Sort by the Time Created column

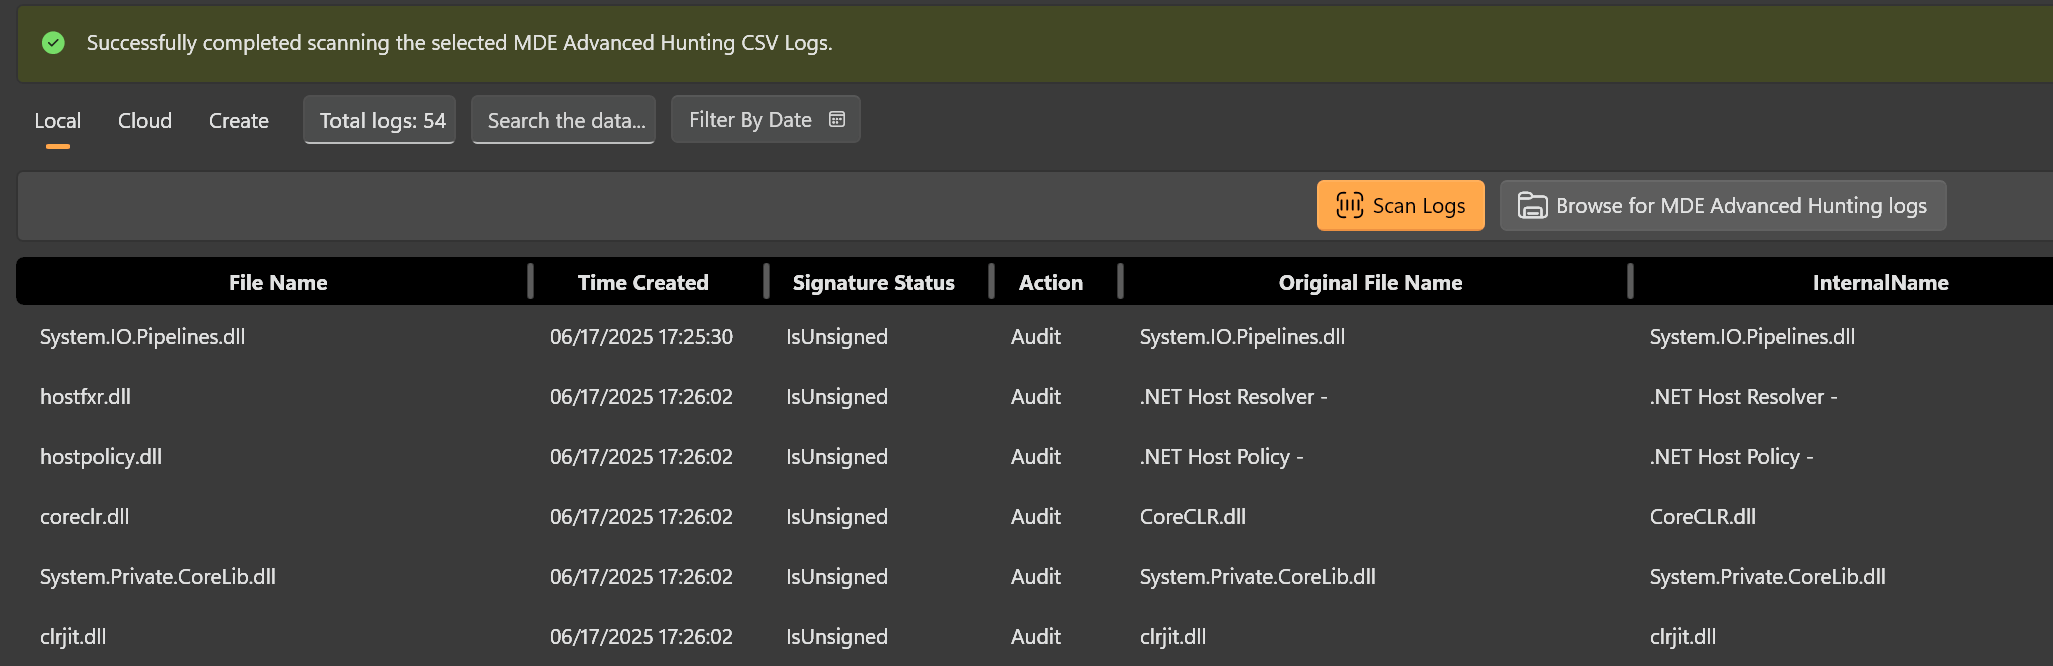[643, 283]
